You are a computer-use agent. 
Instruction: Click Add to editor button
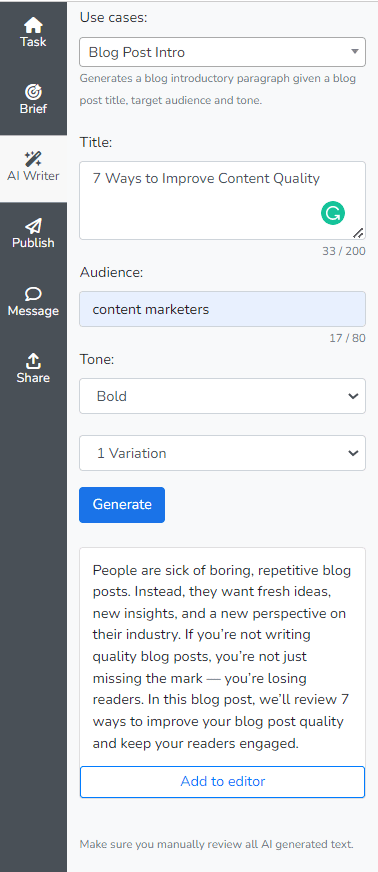(222, 781)
